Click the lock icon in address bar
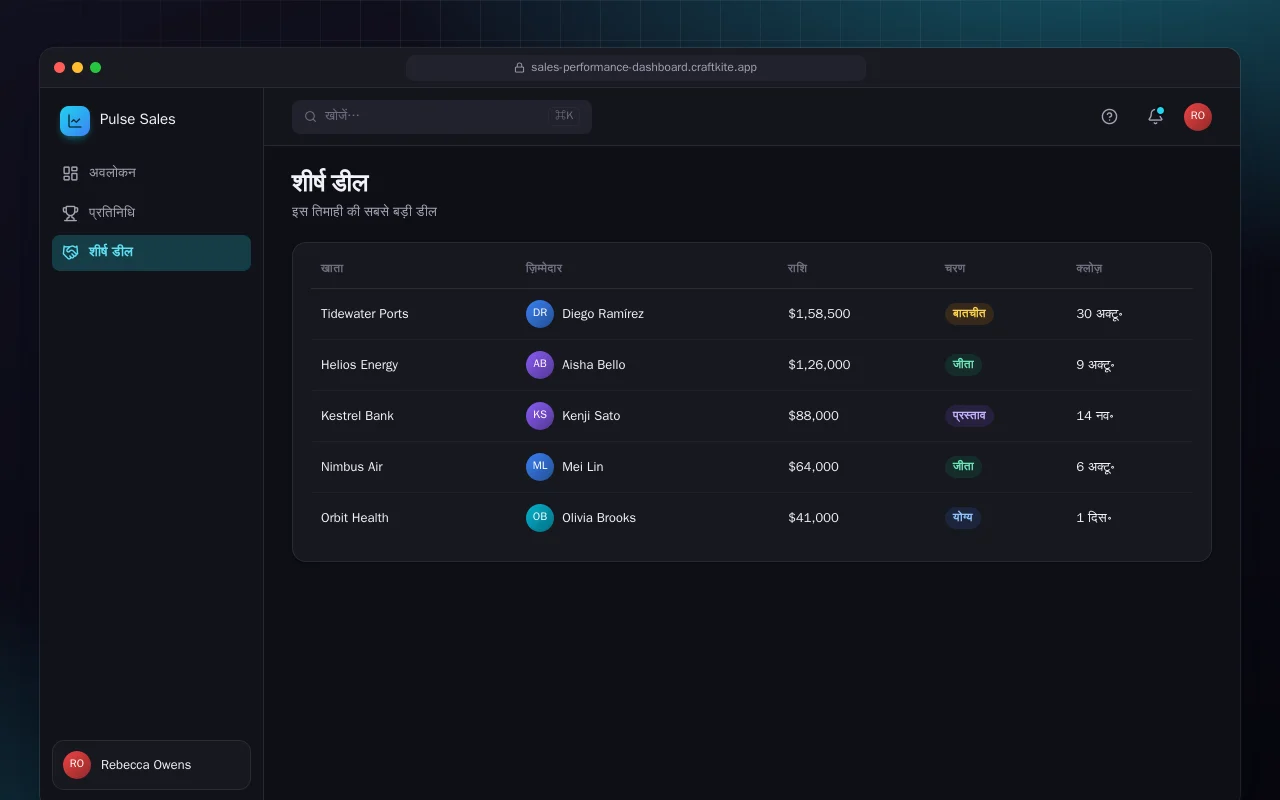 pyautogui.click(x=519, y=68)
